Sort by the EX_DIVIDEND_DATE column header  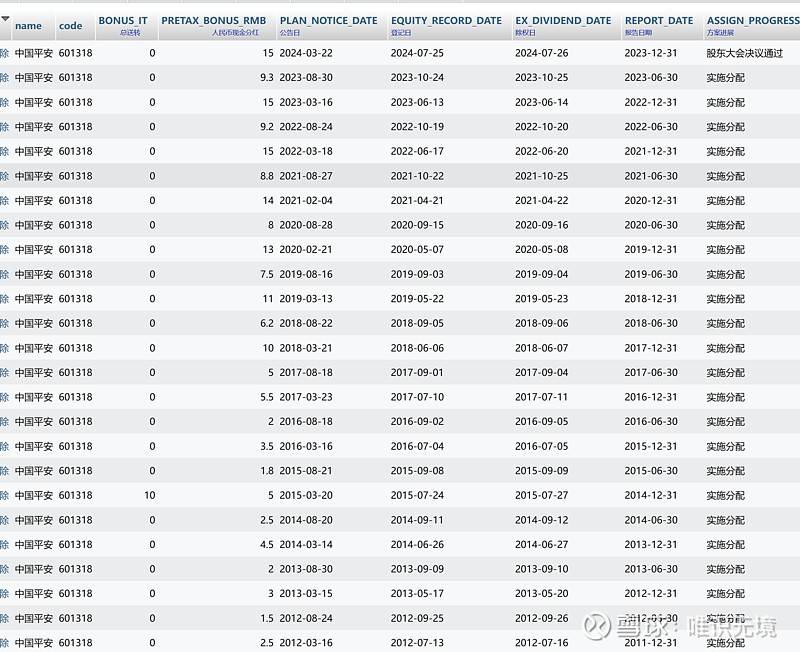563,20
